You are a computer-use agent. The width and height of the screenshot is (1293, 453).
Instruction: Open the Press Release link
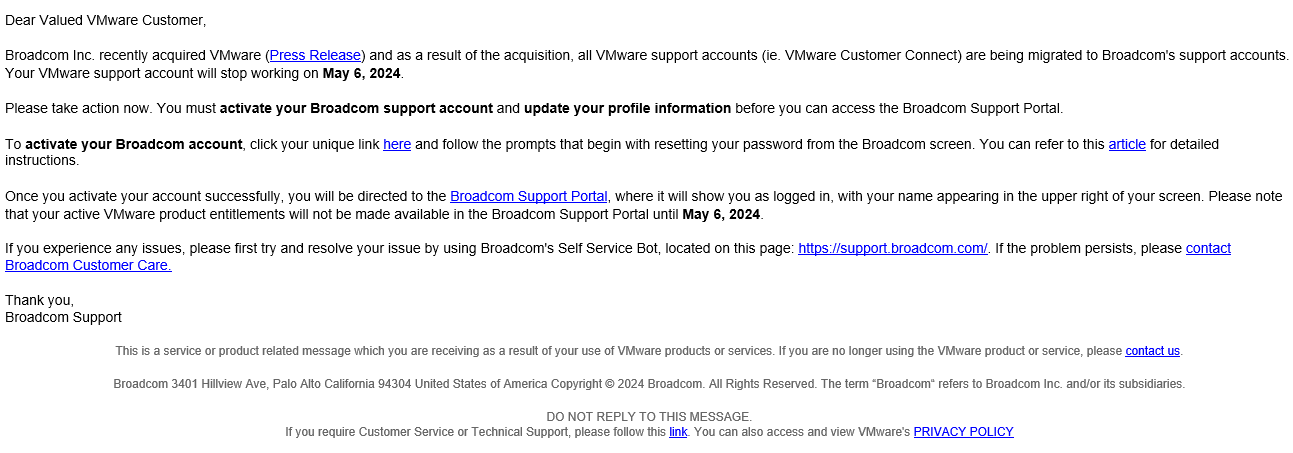coord(315,55)
